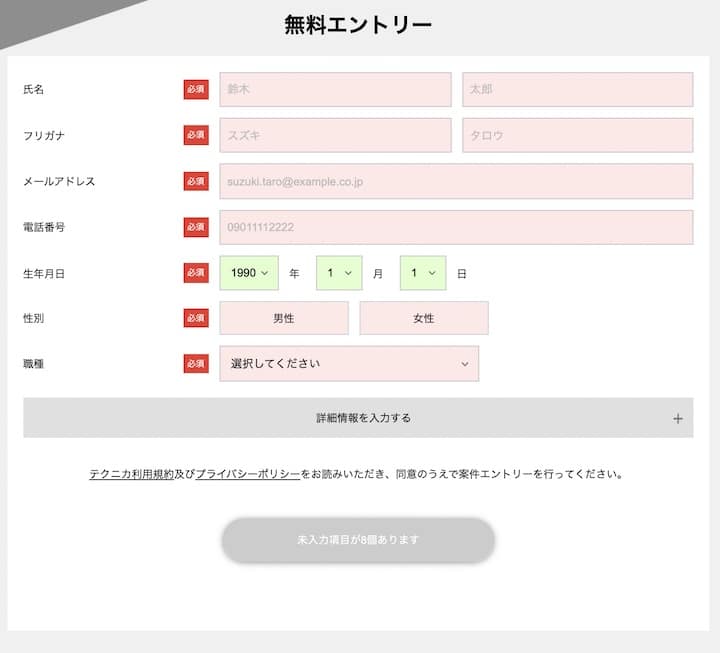Select the 女性 gender option
Viewport: 720px width, 653px height.
(x=424, y=318)
